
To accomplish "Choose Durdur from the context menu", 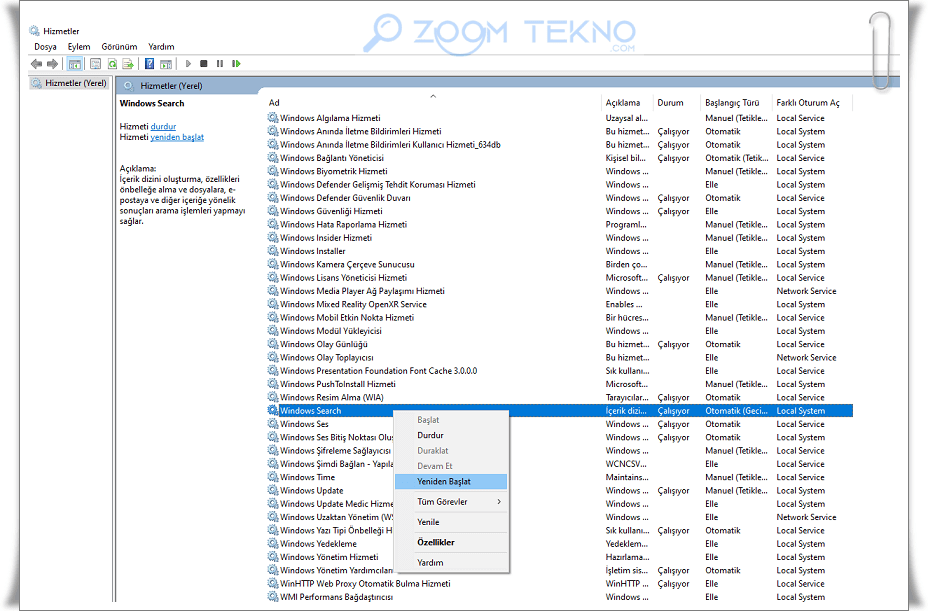I will (x=451, y=435).
